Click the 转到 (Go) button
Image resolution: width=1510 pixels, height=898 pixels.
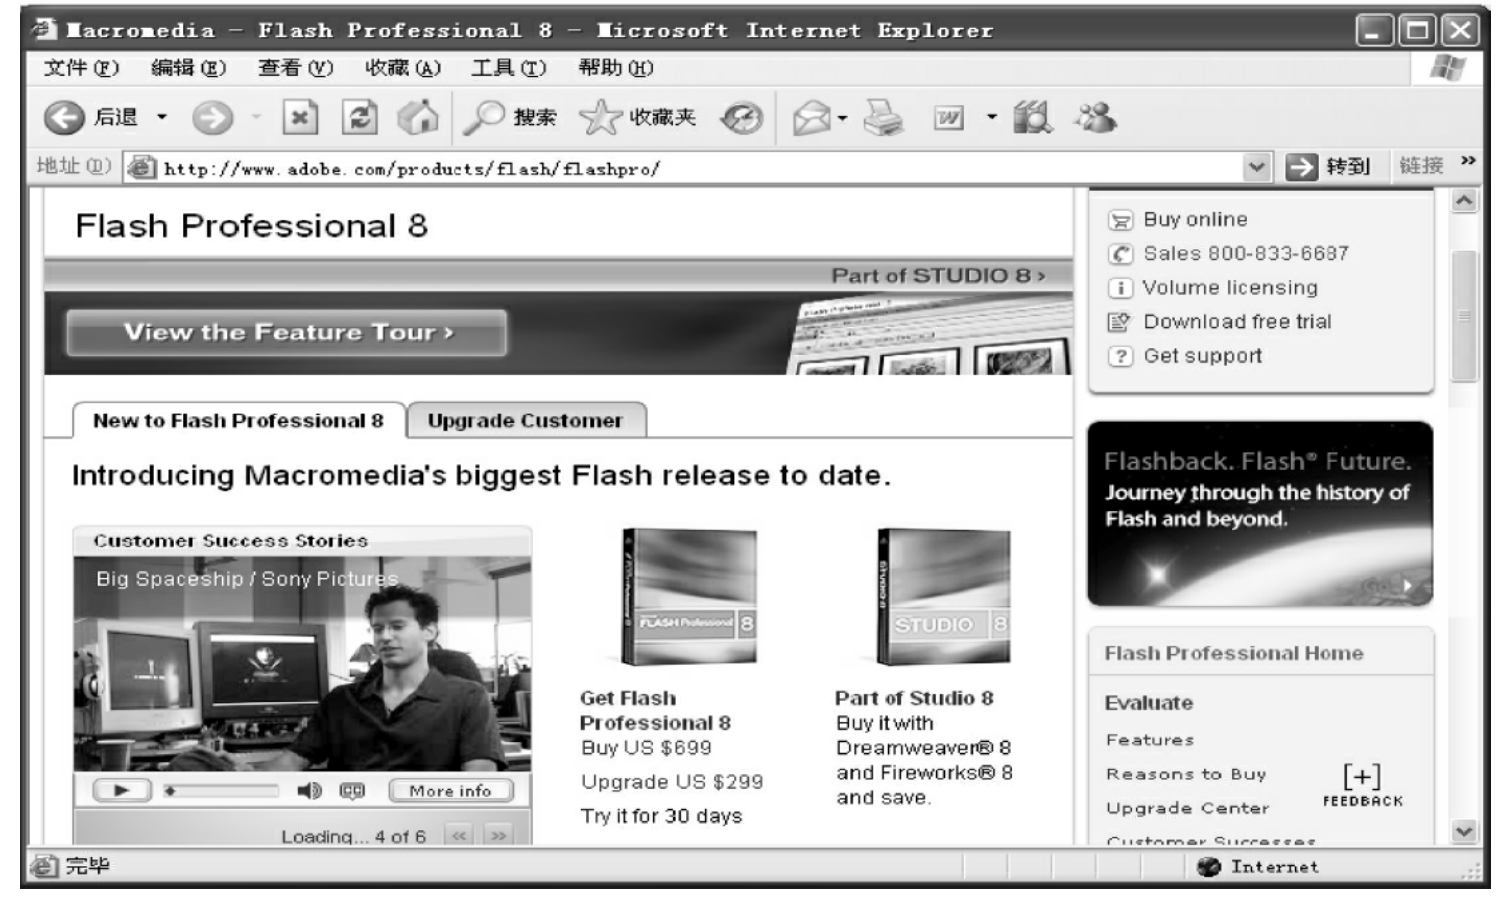(1329, 167)
